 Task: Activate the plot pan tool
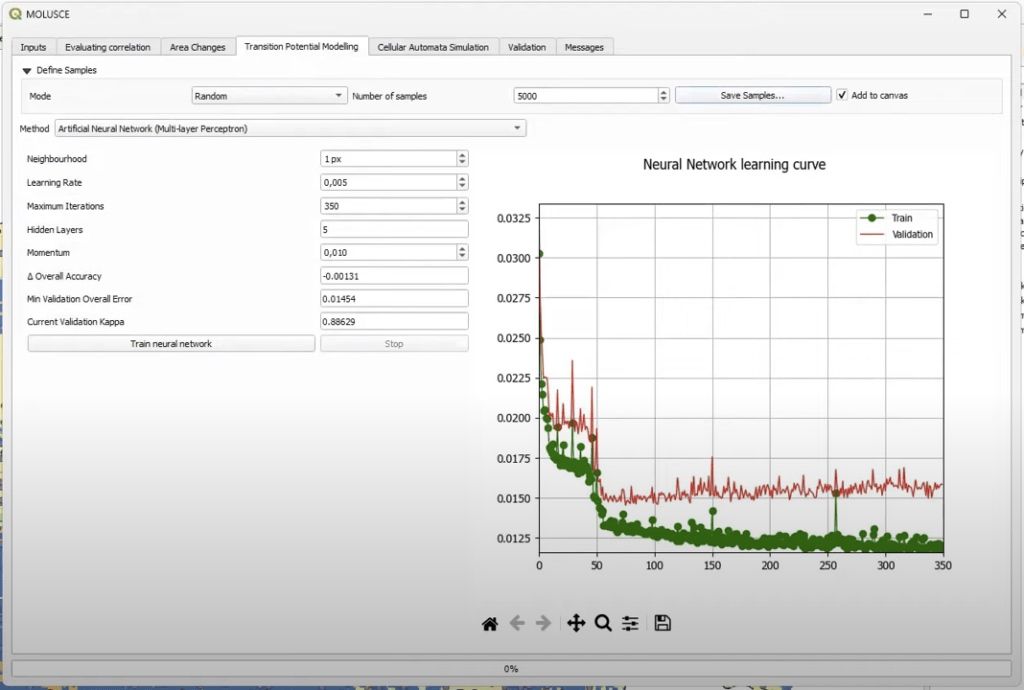coord(576,623)
